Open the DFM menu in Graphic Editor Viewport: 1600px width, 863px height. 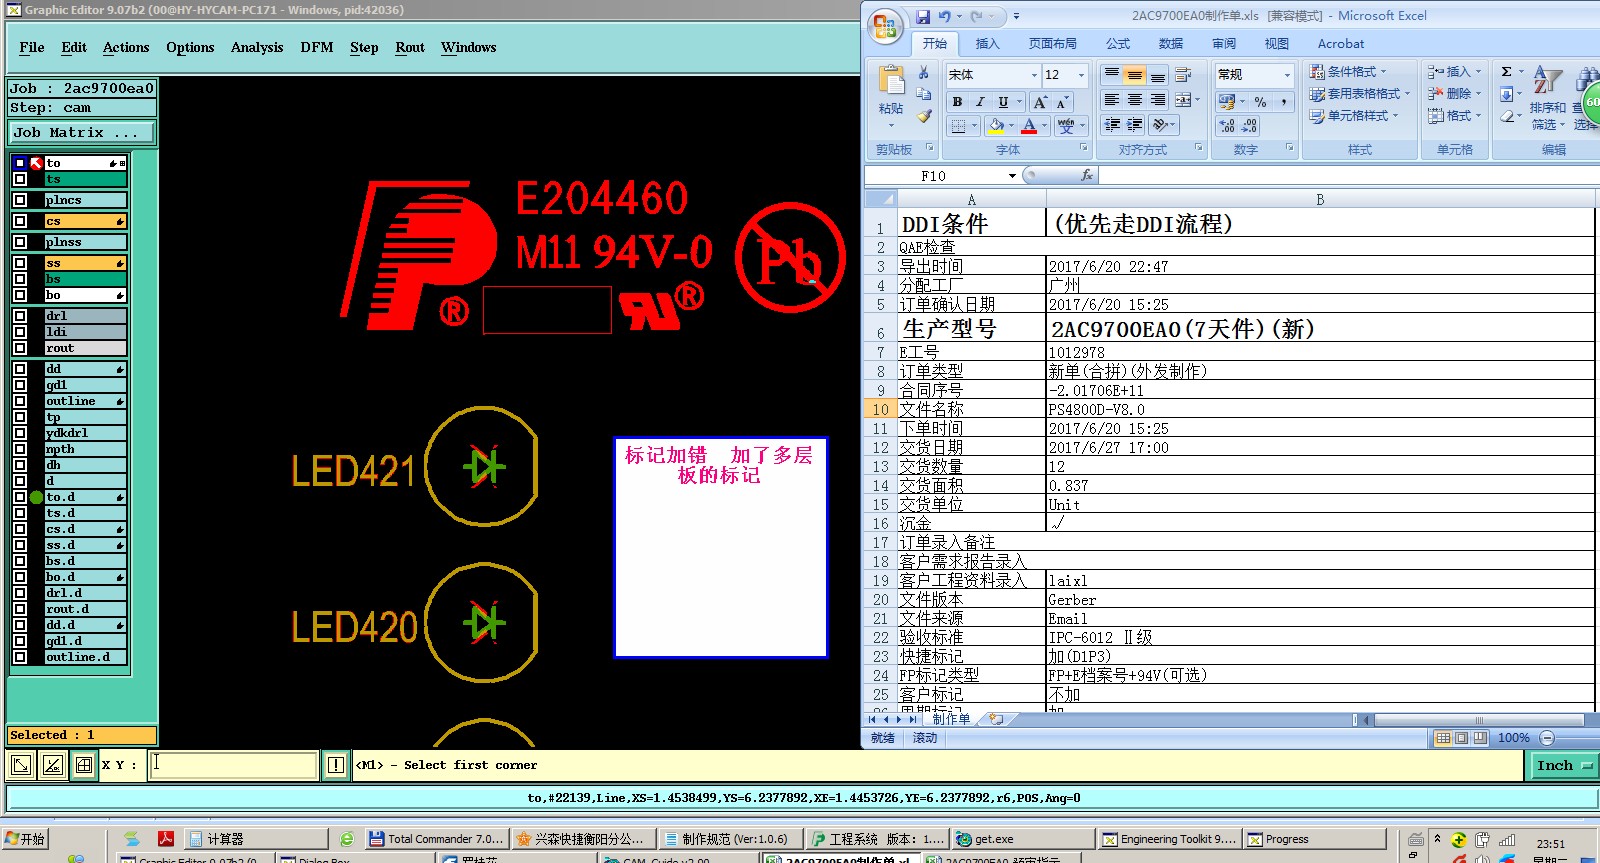click(316, 47)
